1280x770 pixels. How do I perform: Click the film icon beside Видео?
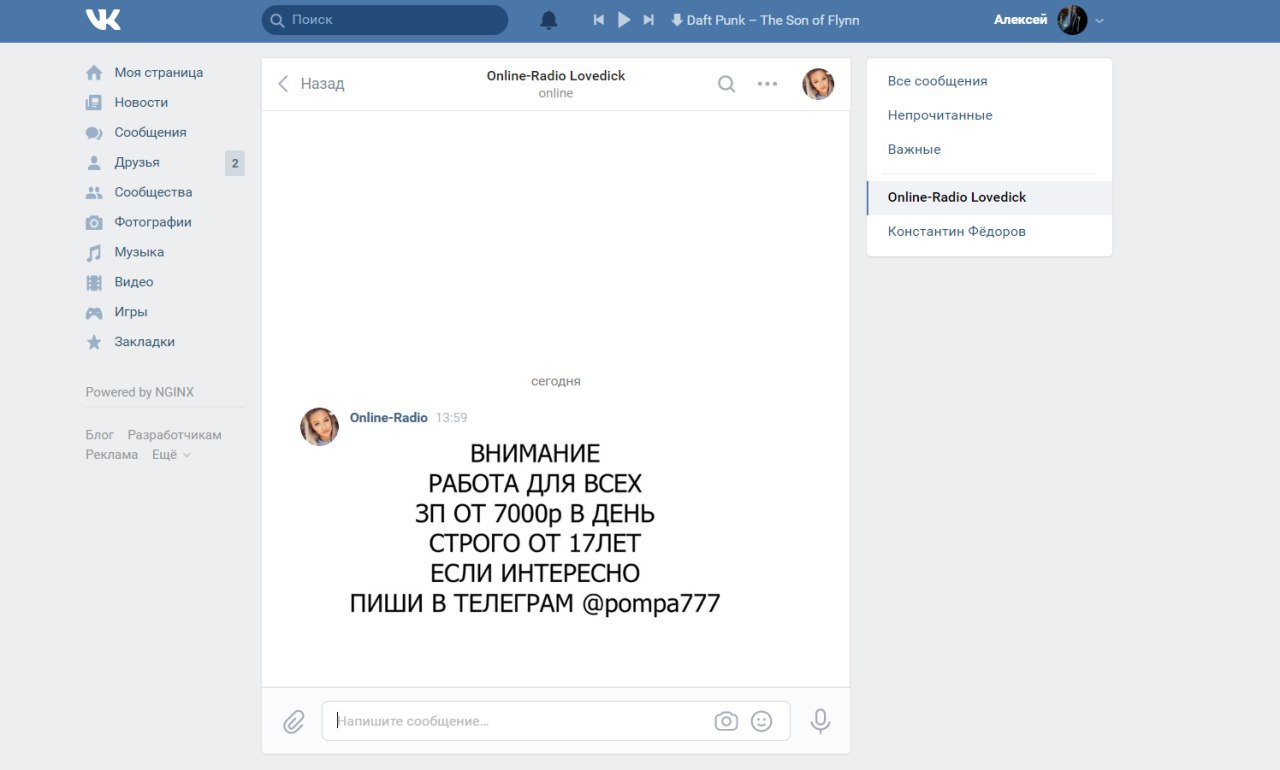coord(94,282)
